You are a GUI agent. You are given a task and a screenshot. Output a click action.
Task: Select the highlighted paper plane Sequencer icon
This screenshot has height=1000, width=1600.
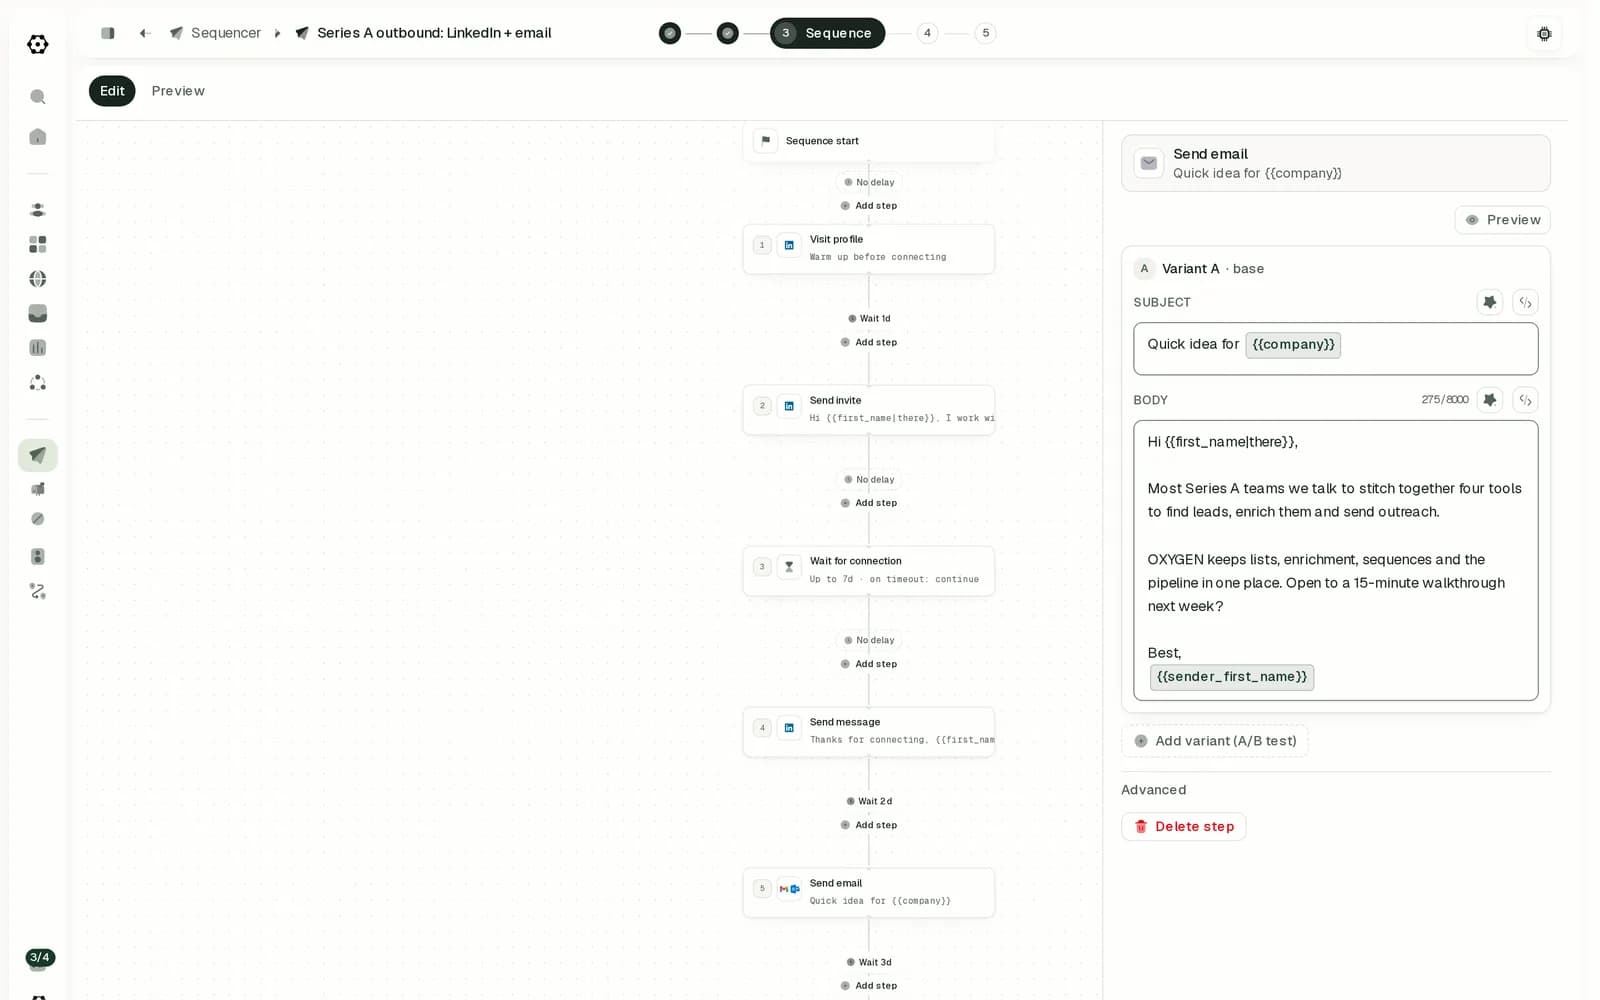(38, 455)
